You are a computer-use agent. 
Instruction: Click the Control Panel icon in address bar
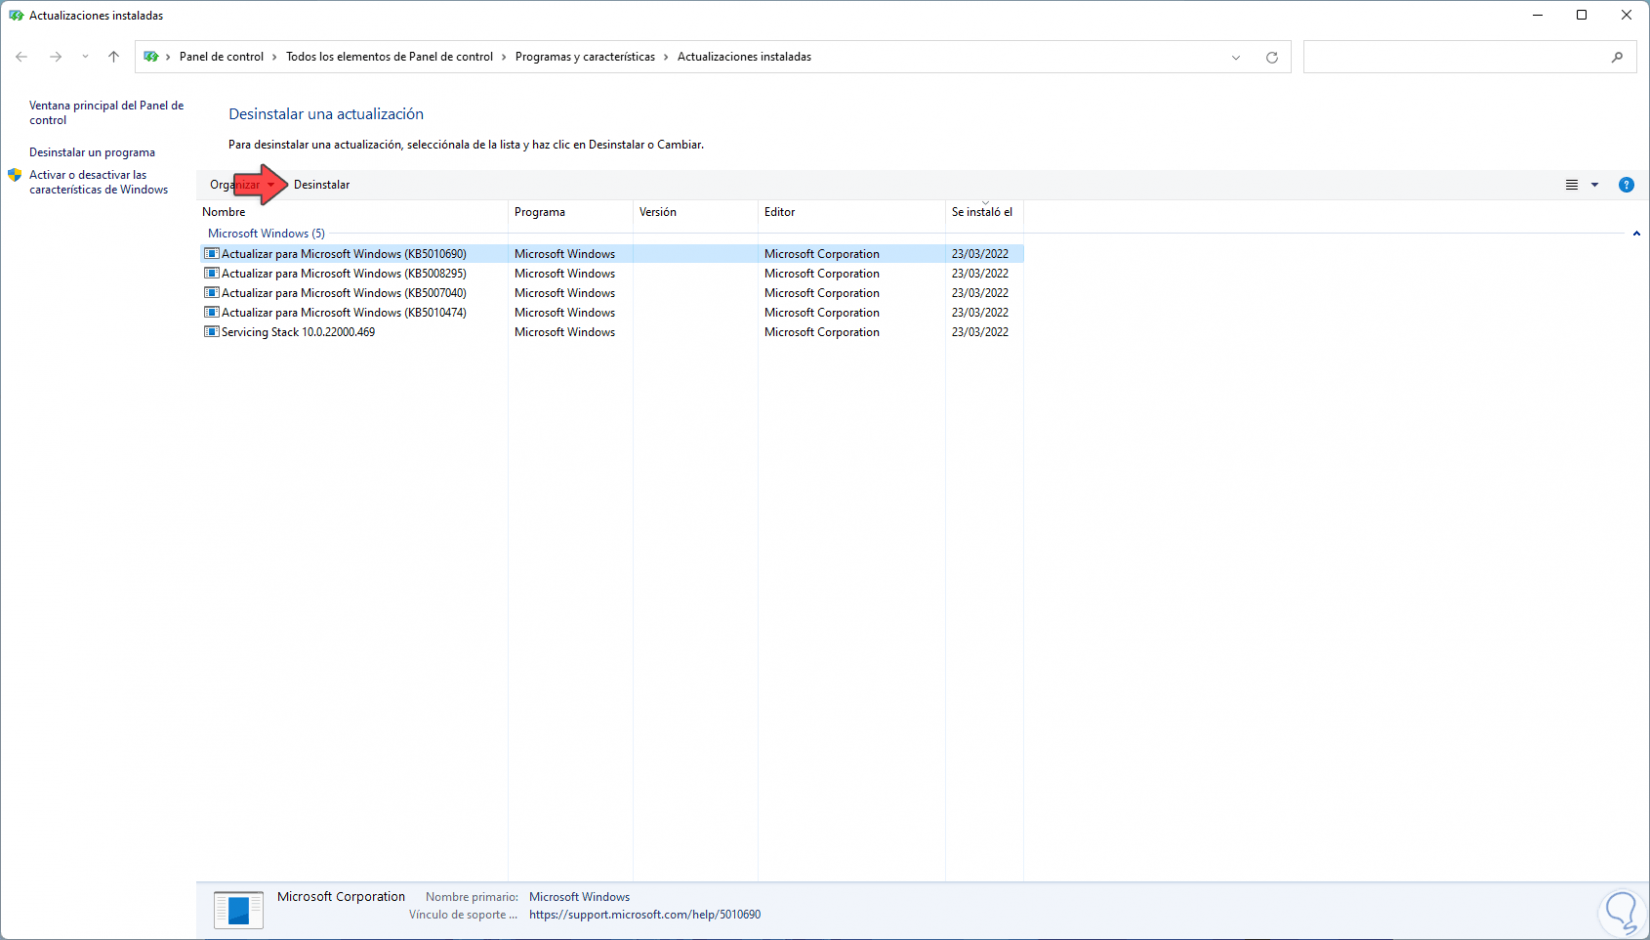click(x=151, y=57)
